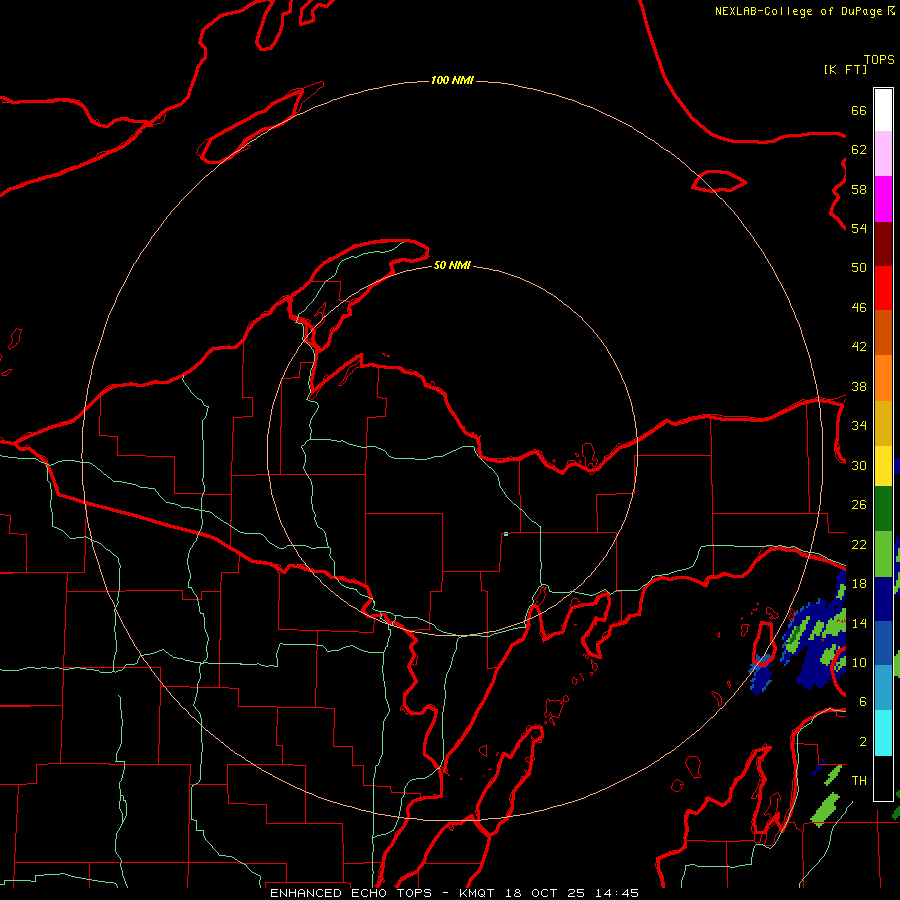Viewport: 900px width, 900px height.
Task: Click the KMQT station identifier
Action: [478, 893]
